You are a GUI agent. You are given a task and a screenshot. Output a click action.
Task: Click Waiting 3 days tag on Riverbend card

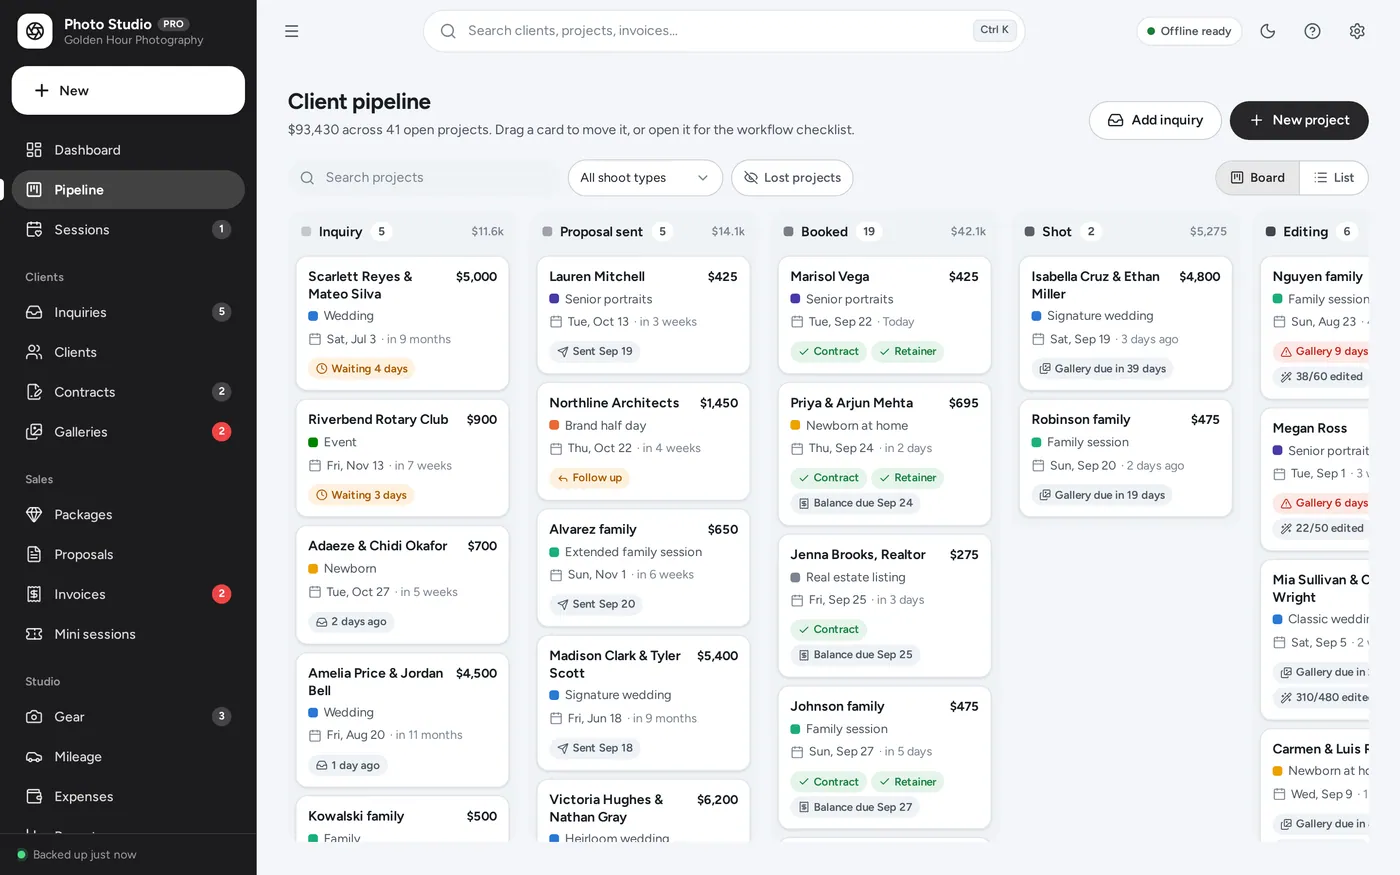pyautogui.click(x=361, y=495)
